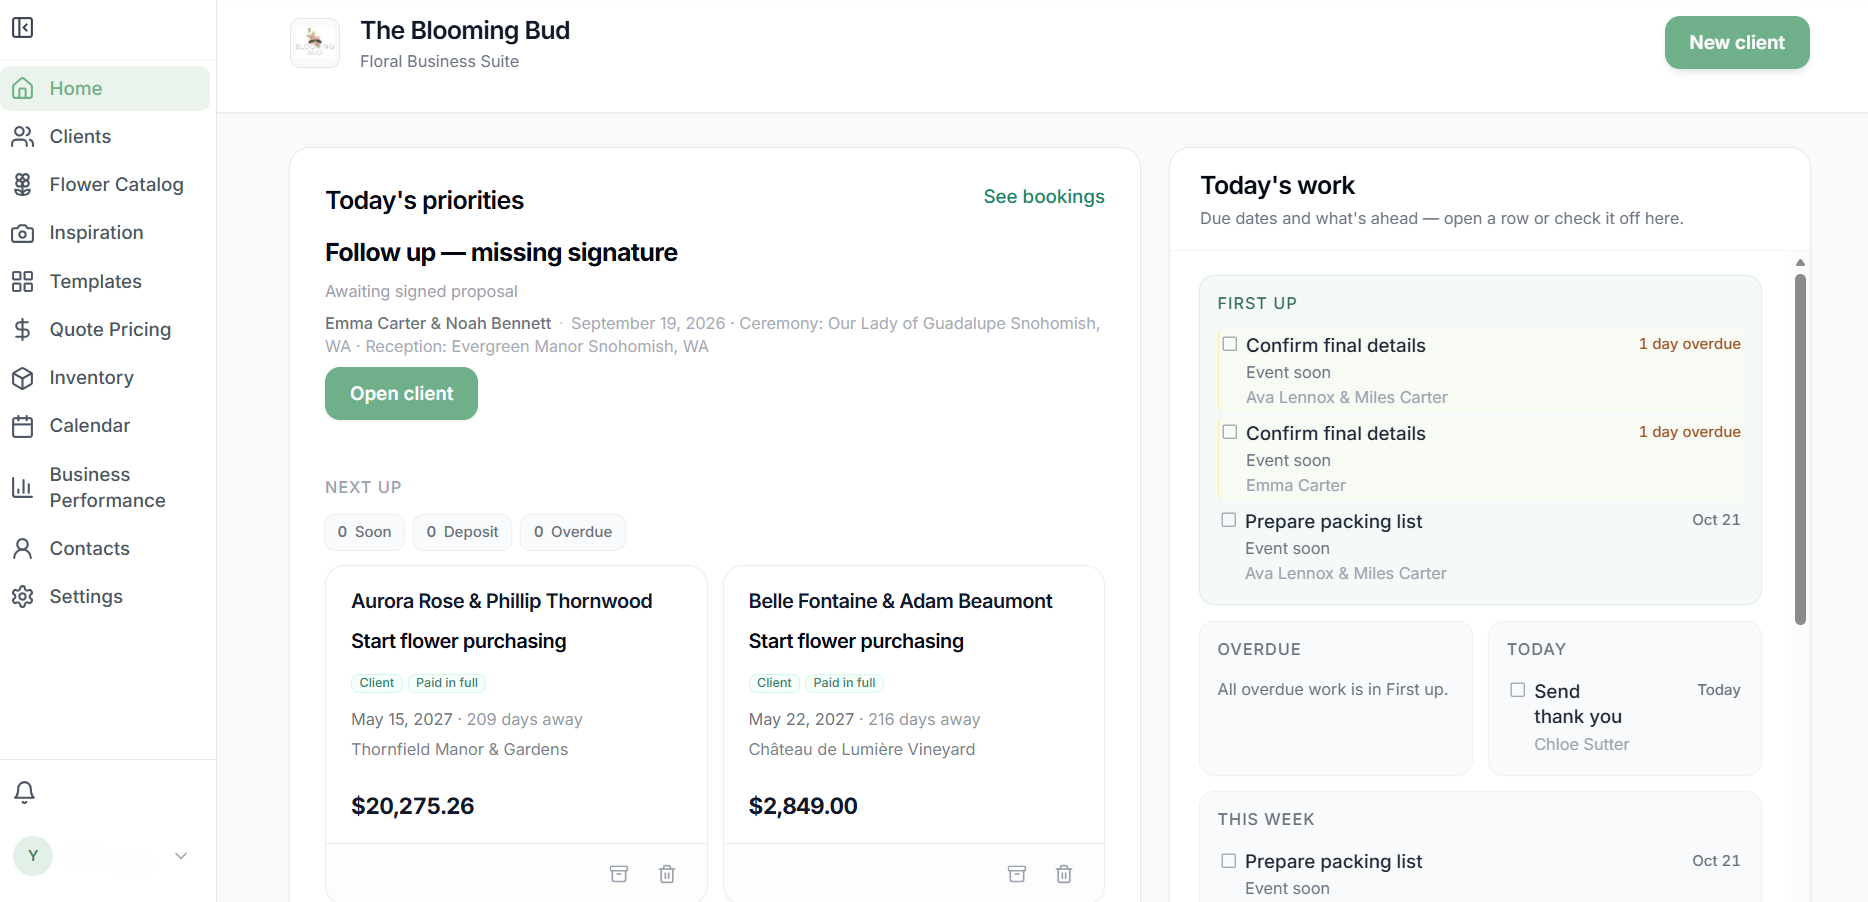Filter by 0 Deposit chip
Viewport: 1868px width, 902px height.
point(462,532)
